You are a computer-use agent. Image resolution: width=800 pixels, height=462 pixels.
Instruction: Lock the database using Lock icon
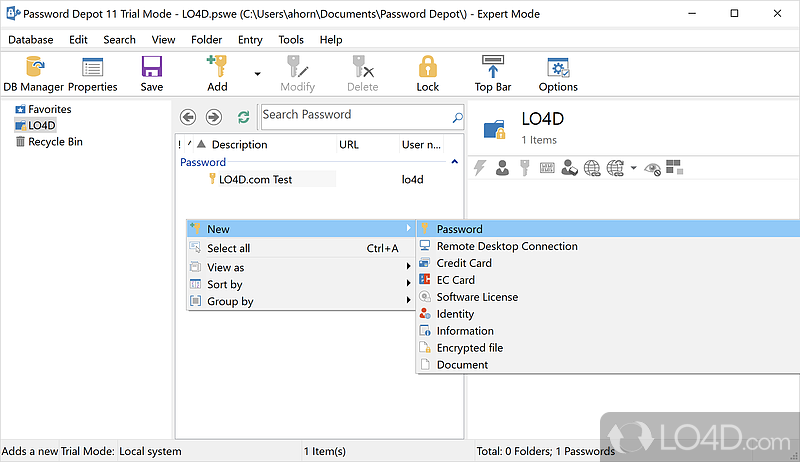point(428,74)
